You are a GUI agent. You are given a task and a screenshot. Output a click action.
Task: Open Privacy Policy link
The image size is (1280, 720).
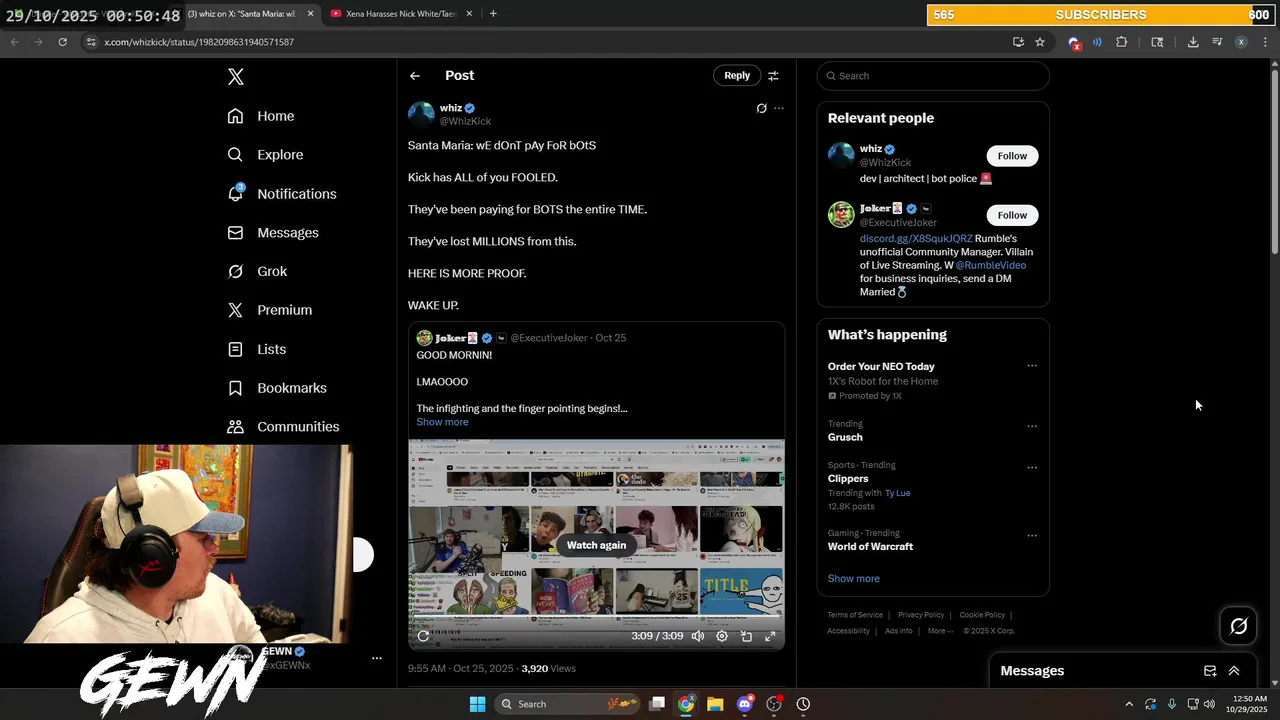click(921, 615)
